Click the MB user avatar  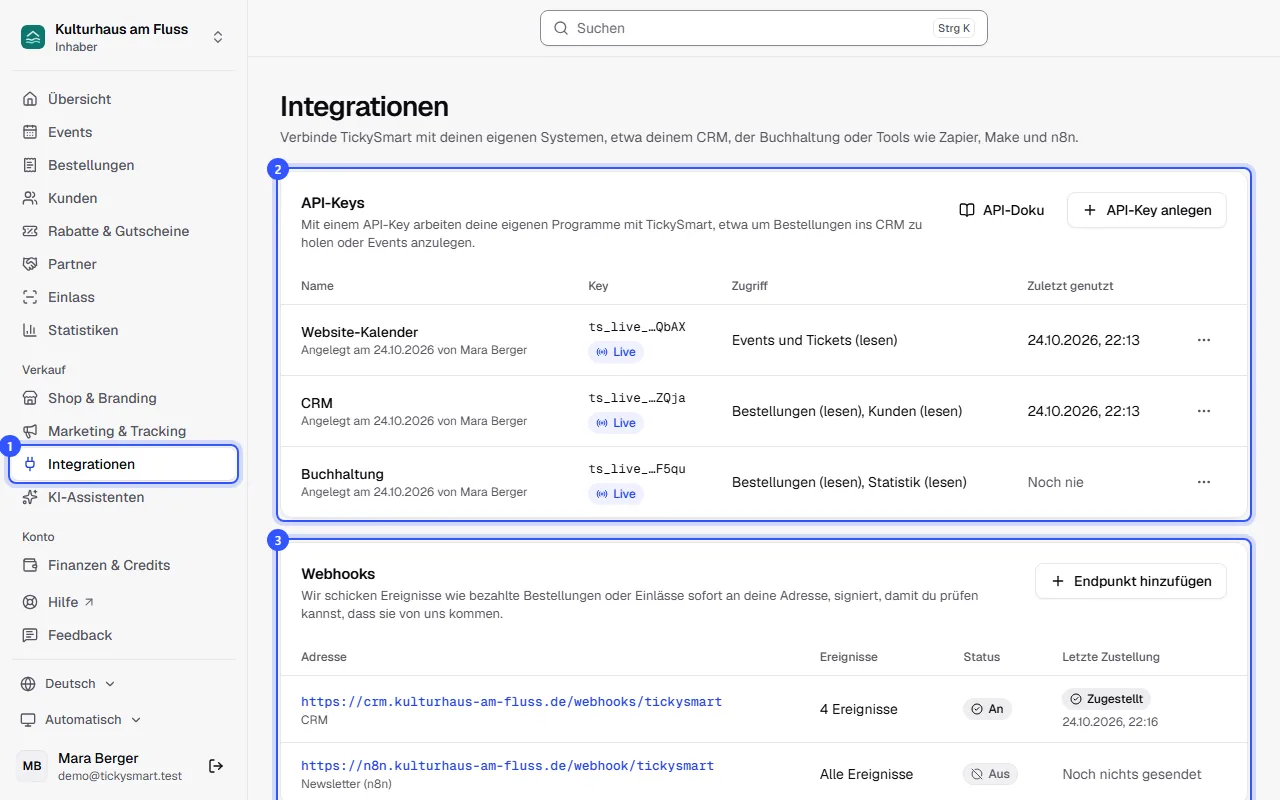tap(32, 766)
